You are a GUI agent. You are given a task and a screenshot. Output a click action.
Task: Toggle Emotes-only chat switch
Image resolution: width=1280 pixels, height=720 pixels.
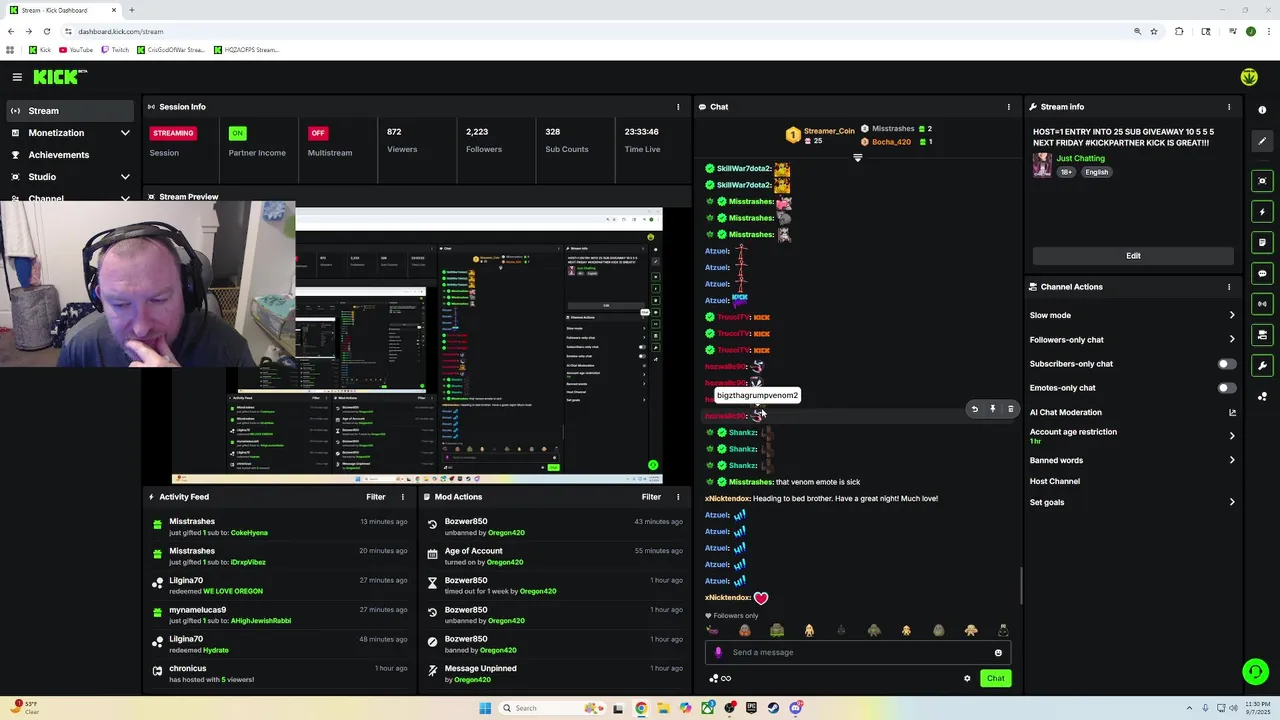point(1226,388)
